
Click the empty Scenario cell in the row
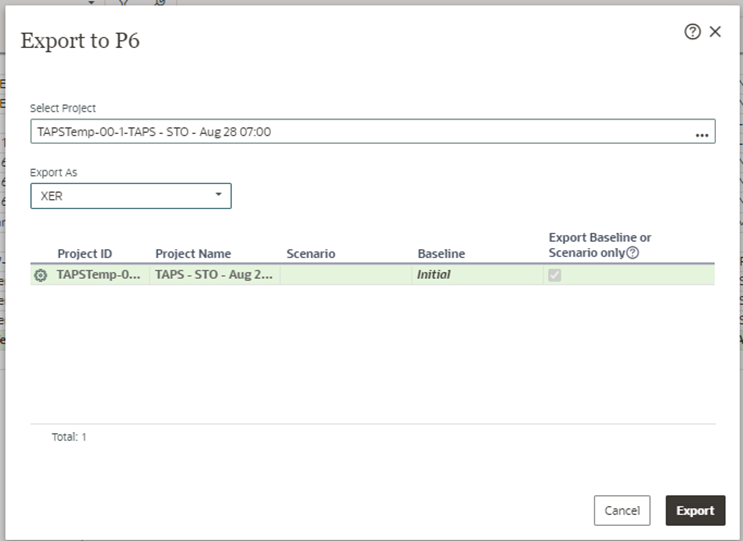pos(345,275)
